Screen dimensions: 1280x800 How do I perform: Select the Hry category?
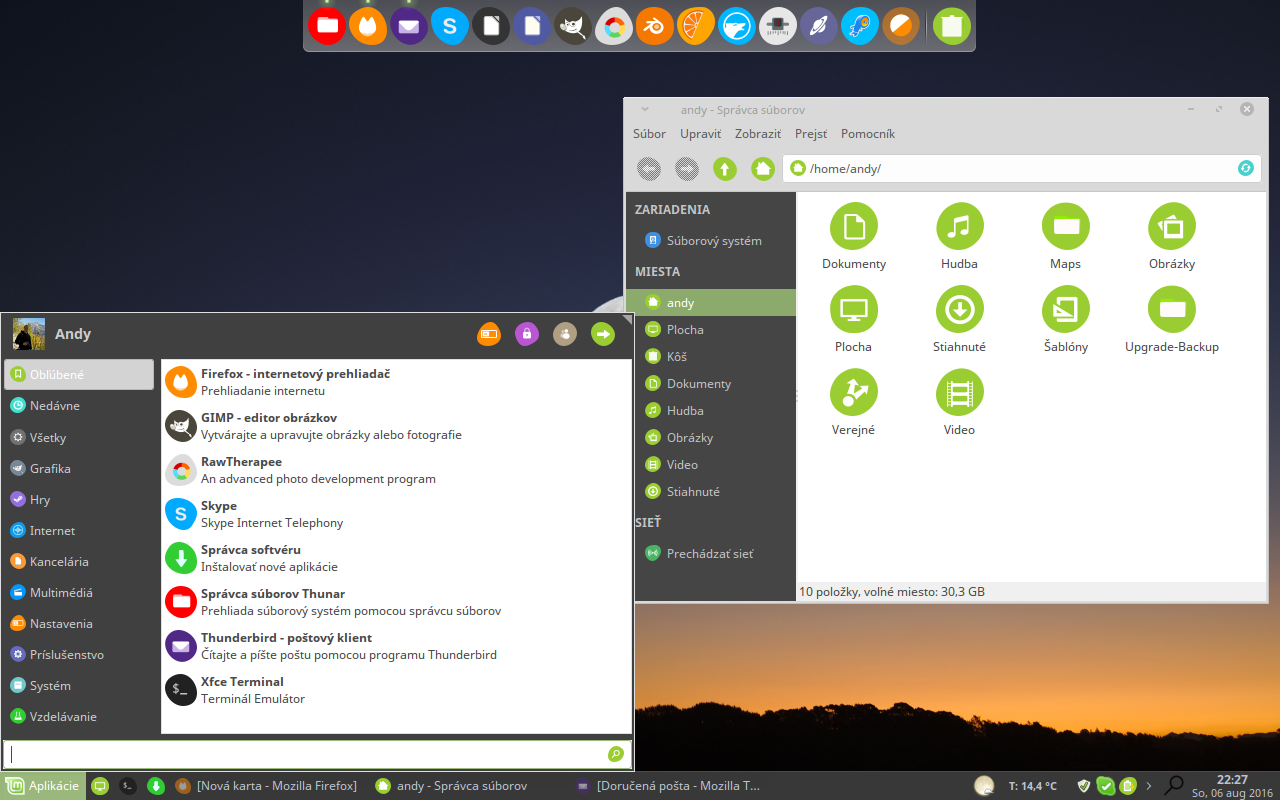click(79, 499)
